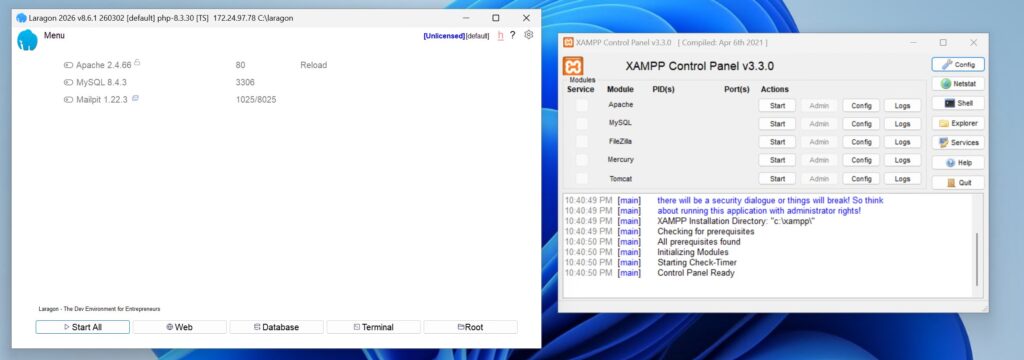Click MySQL port 3306 in Laragon
This screenshot has height=360, width=1024.
[245, 82]
